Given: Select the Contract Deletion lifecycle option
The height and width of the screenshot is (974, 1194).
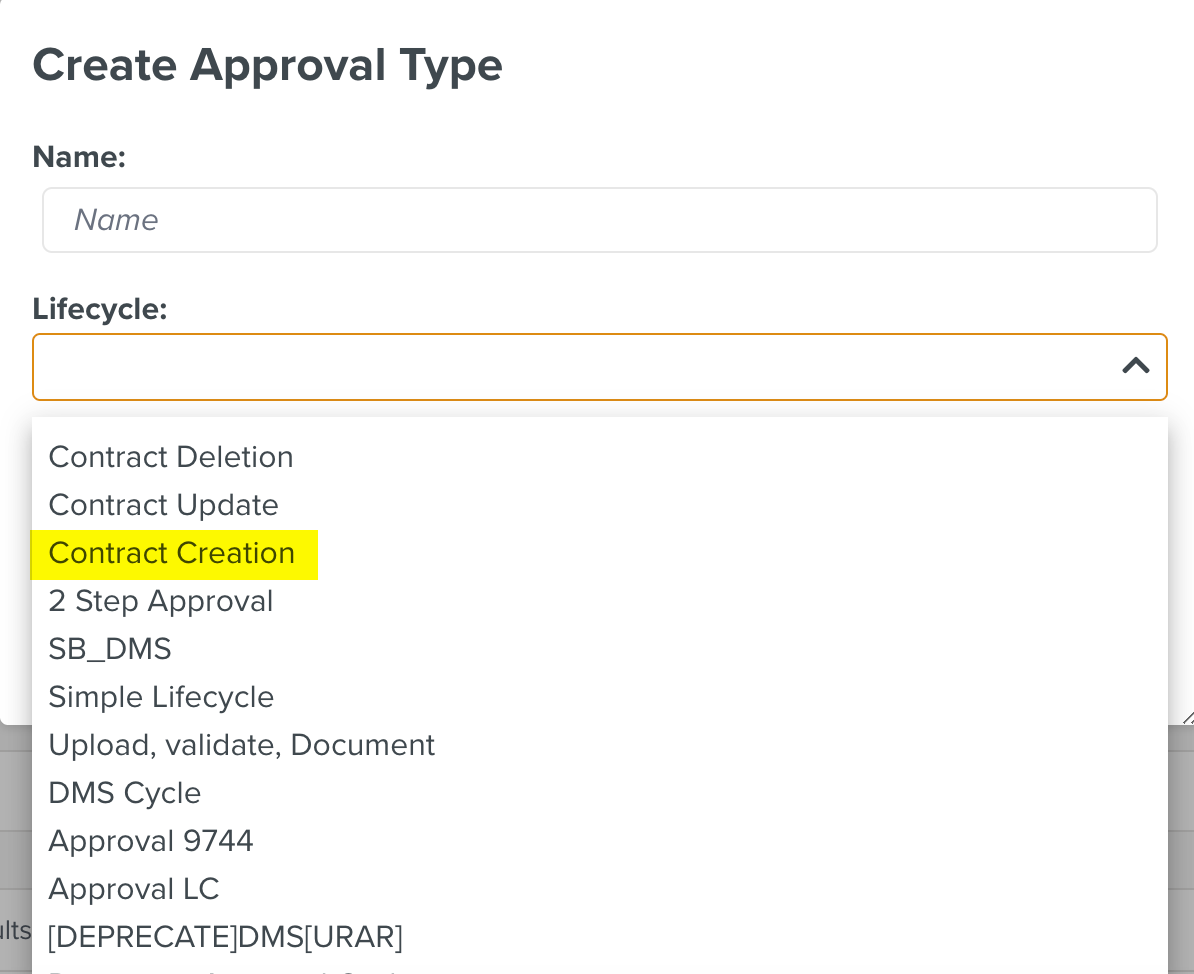Looking at the screenshot, I should pos(171,457).
